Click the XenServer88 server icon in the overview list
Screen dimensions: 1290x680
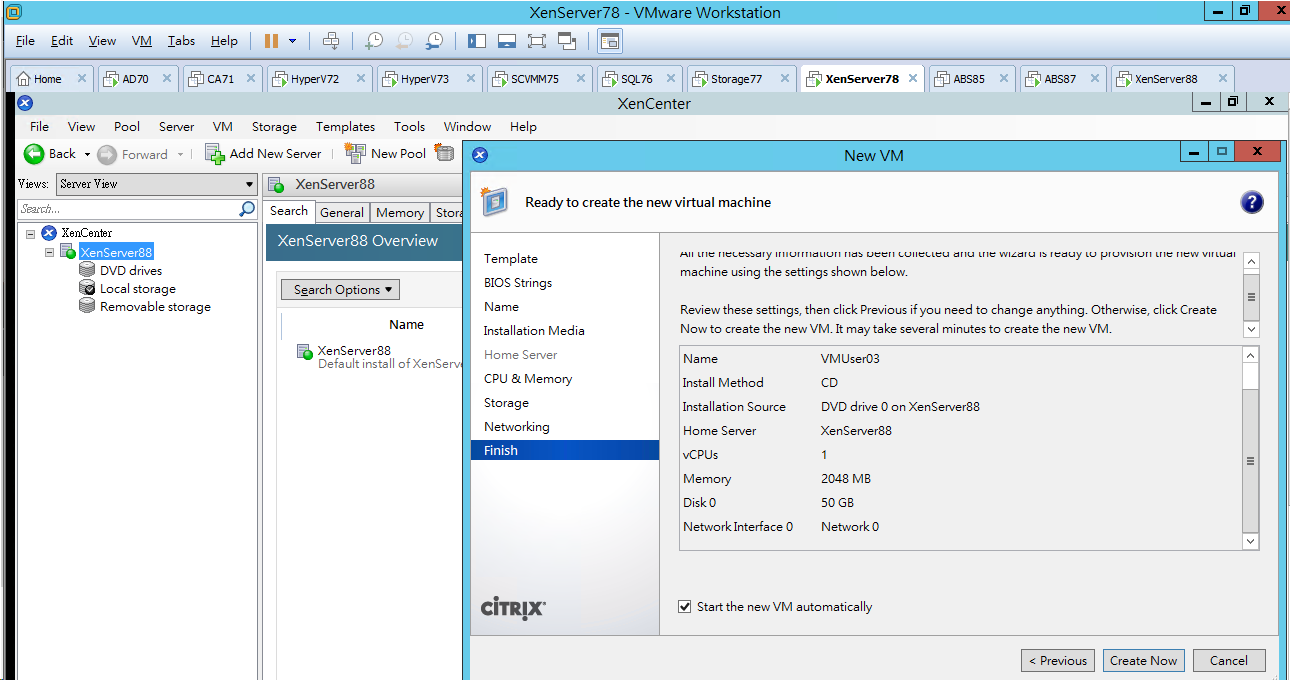(x=305, y=352)
